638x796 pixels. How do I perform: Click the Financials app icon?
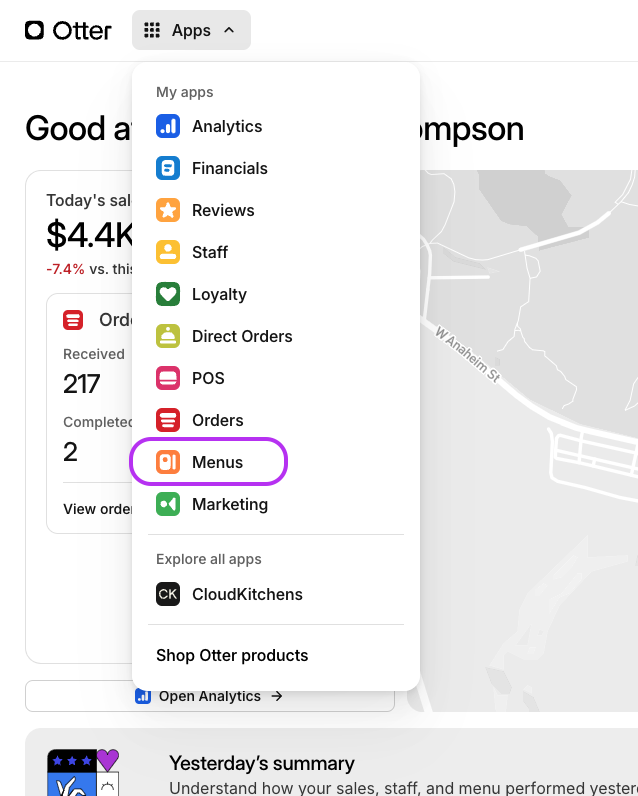coord(167,168)
